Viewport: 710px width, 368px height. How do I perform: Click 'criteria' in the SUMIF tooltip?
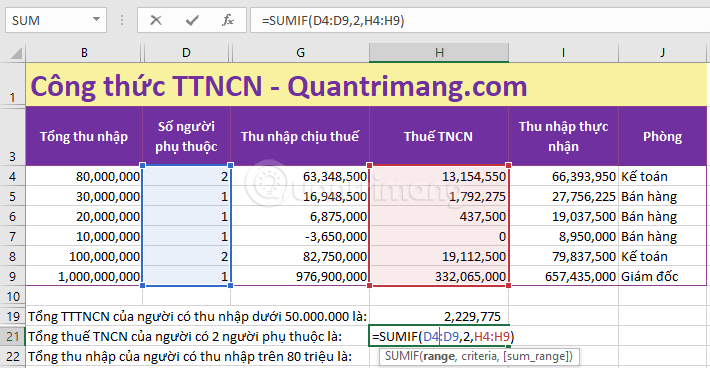[x=479, y=356]
